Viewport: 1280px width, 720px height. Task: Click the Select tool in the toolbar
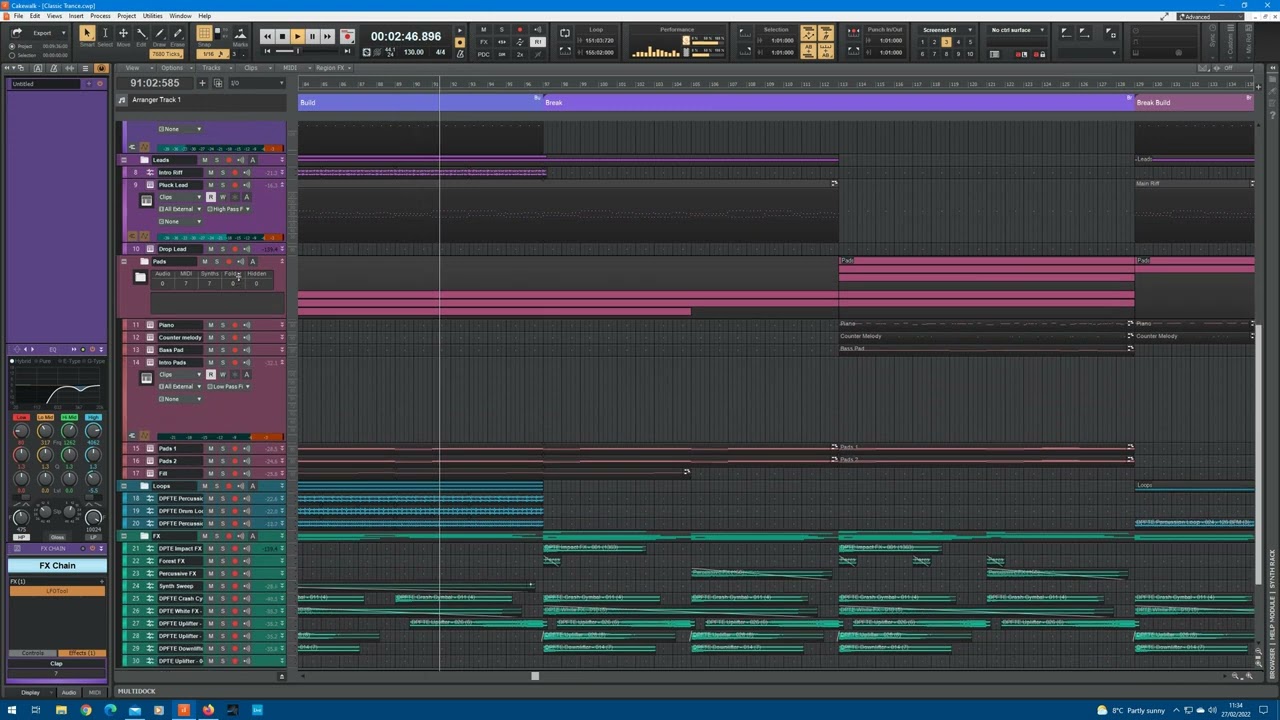pos(105,33)
